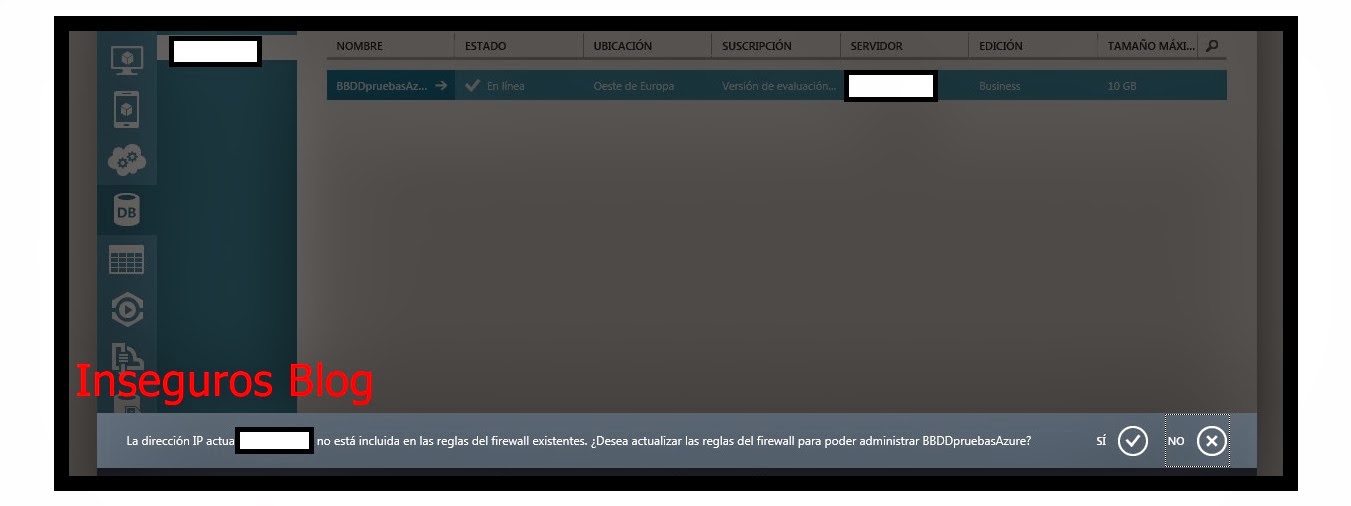1351x506 pixels.
Task: Sort by NOMBRE column header
Action: pyautogui.click(x=359, y=46)
